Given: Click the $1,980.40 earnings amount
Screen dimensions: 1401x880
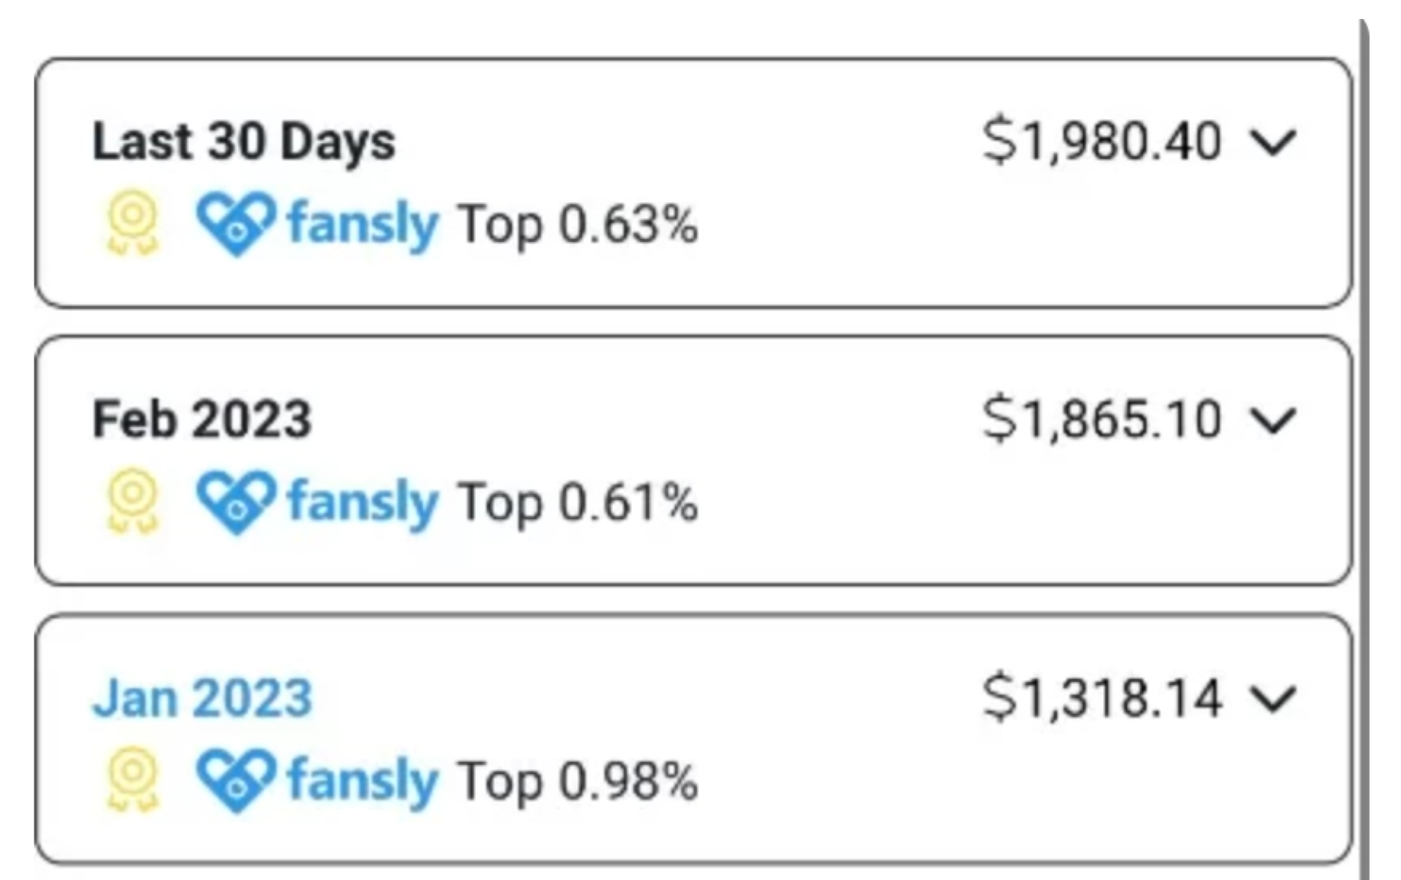Looking at the screenshot, I should point(1102,141).
